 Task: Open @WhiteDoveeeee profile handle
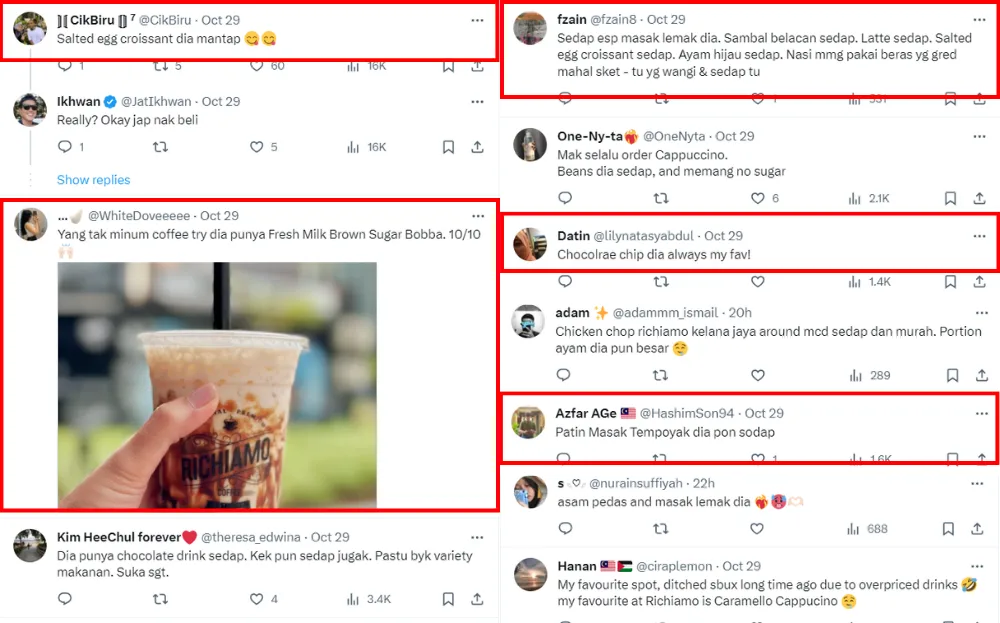tap(141, 216)
